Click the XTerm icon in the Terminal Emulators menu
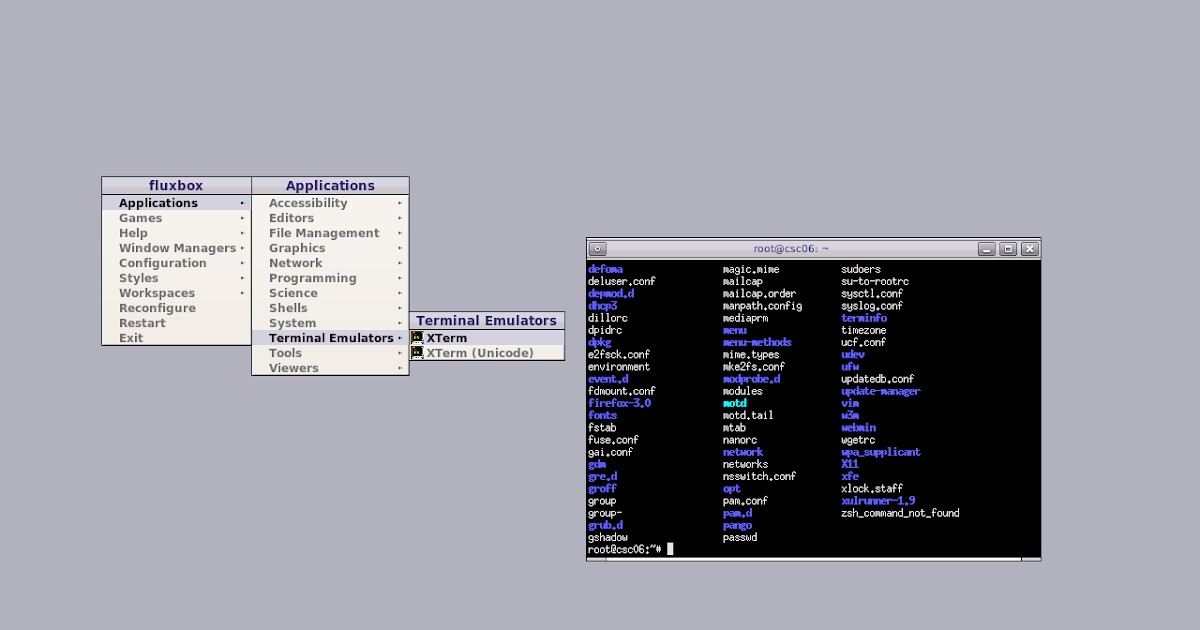Image resolution: width=1200 pixels, height=630 pixels. click(417, 338)
